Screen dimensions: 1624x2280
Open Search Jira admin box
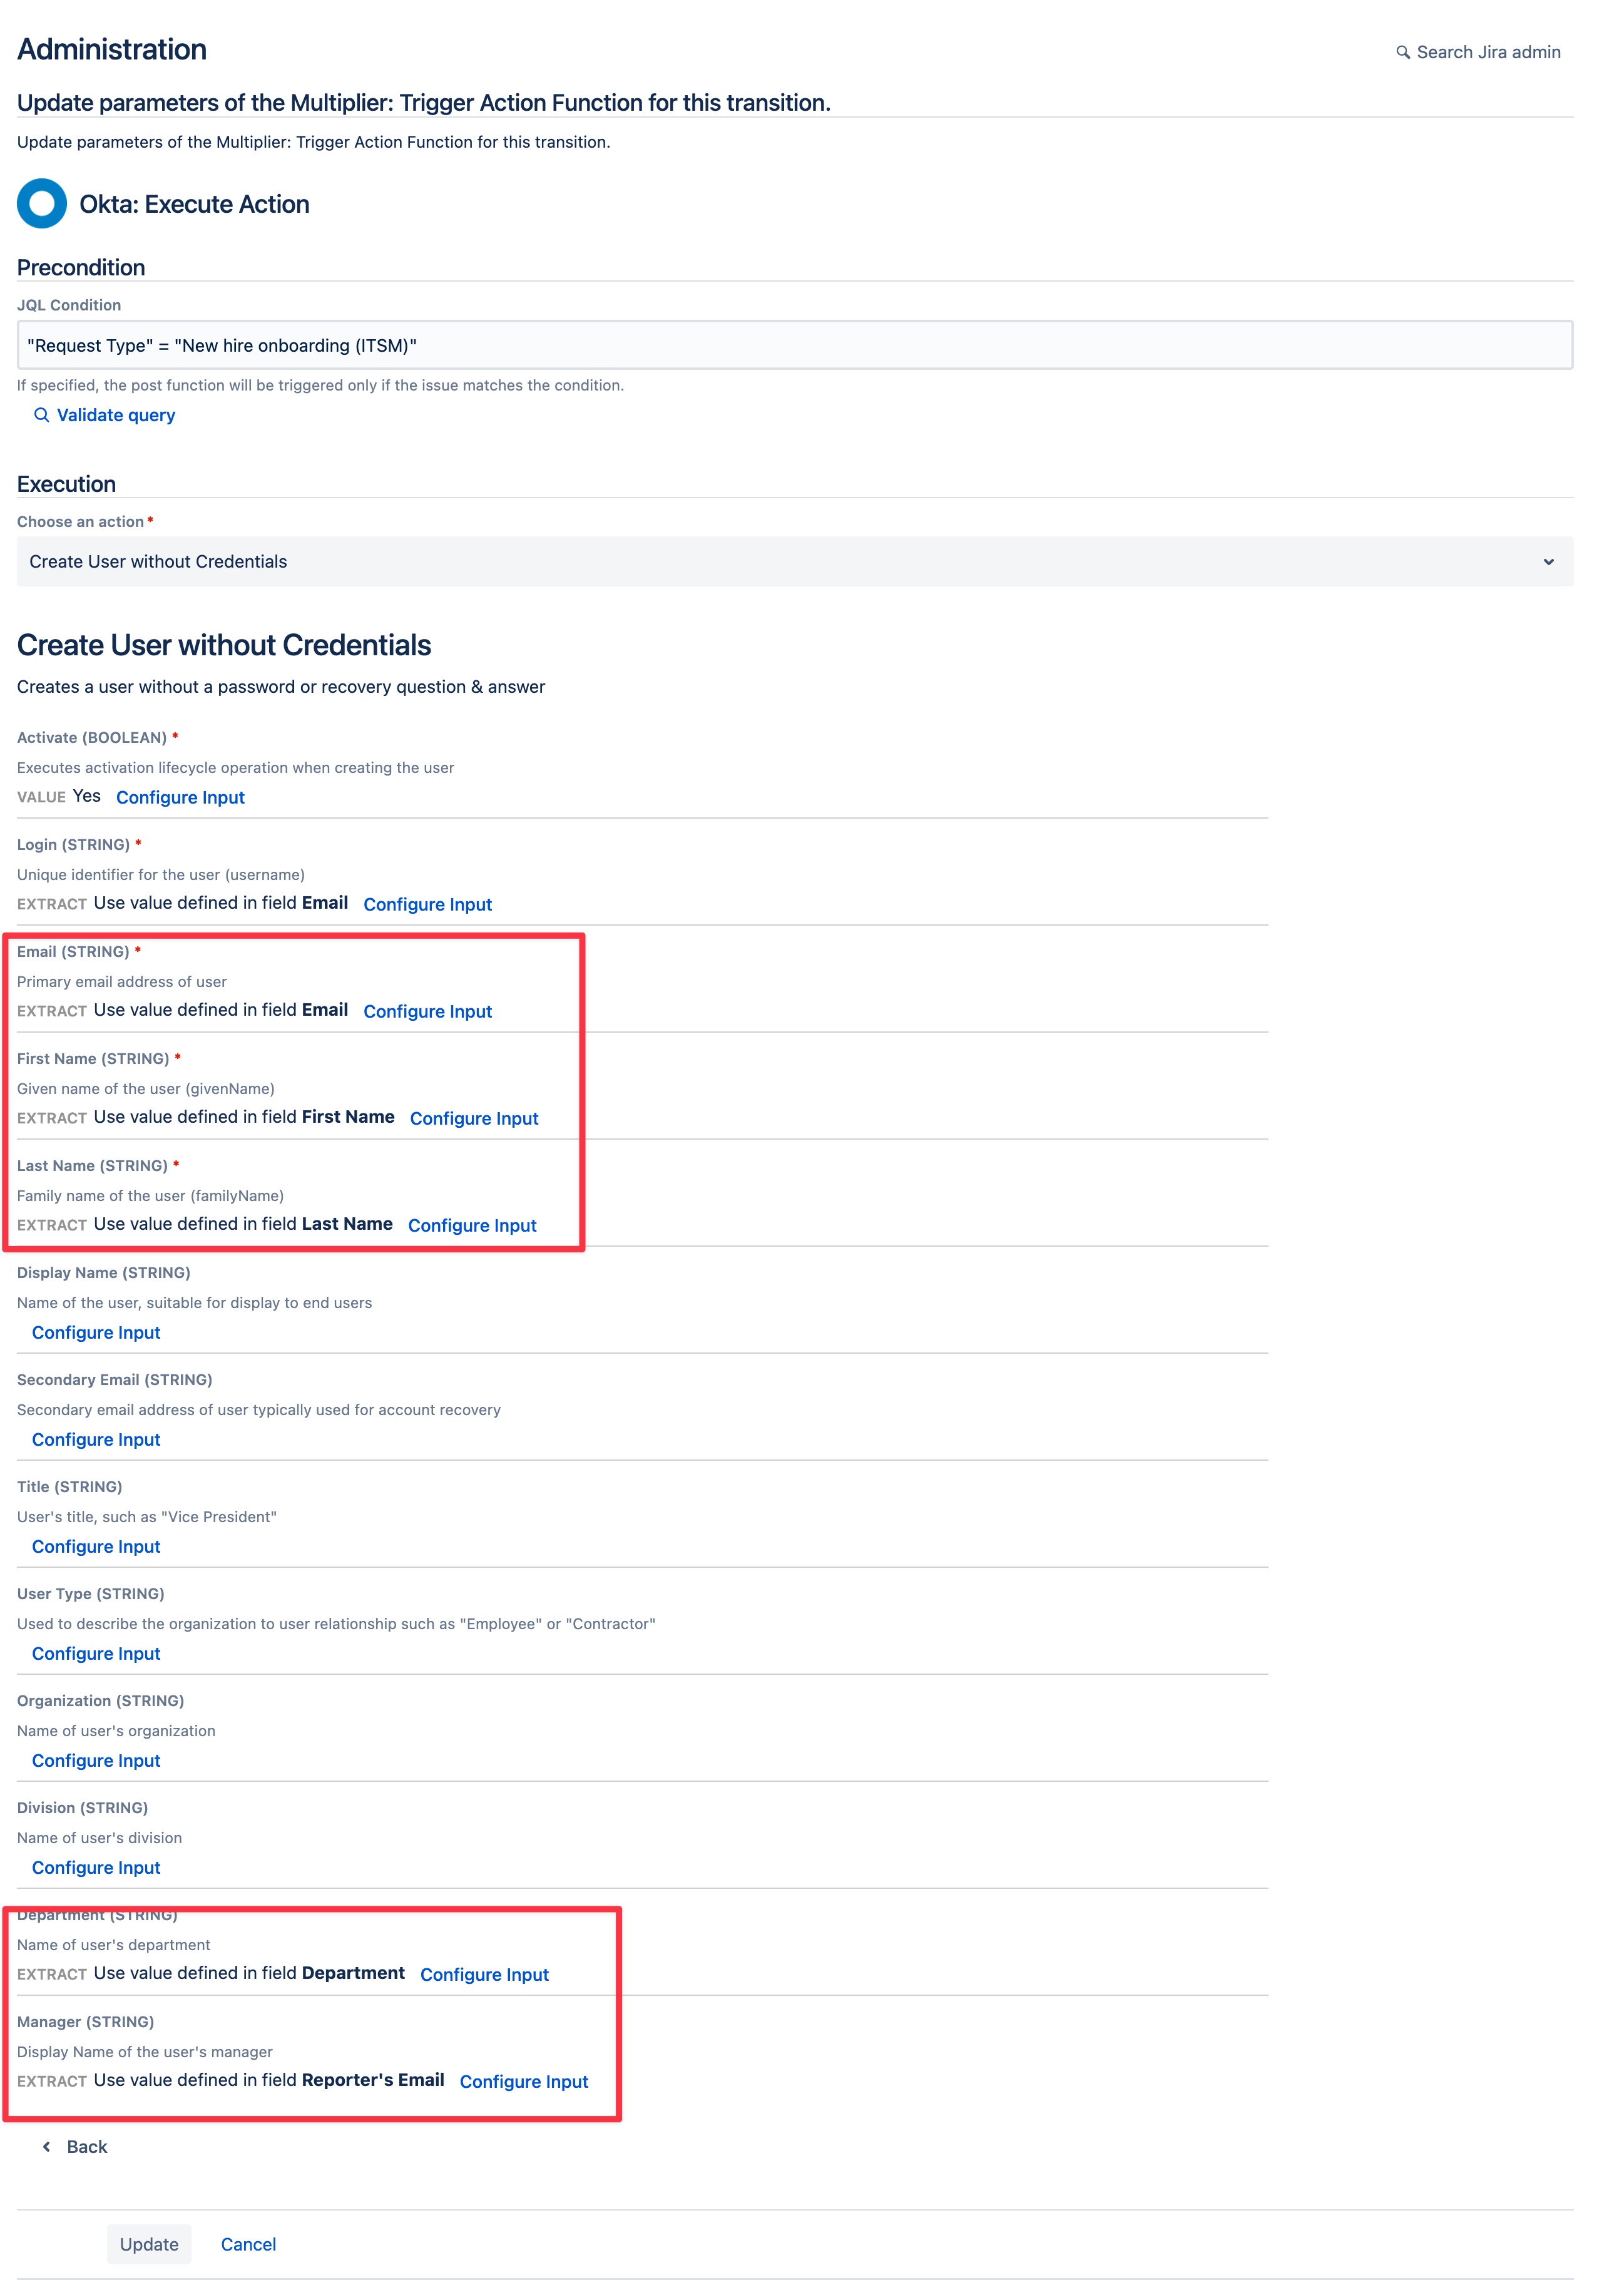point(1478,52)
